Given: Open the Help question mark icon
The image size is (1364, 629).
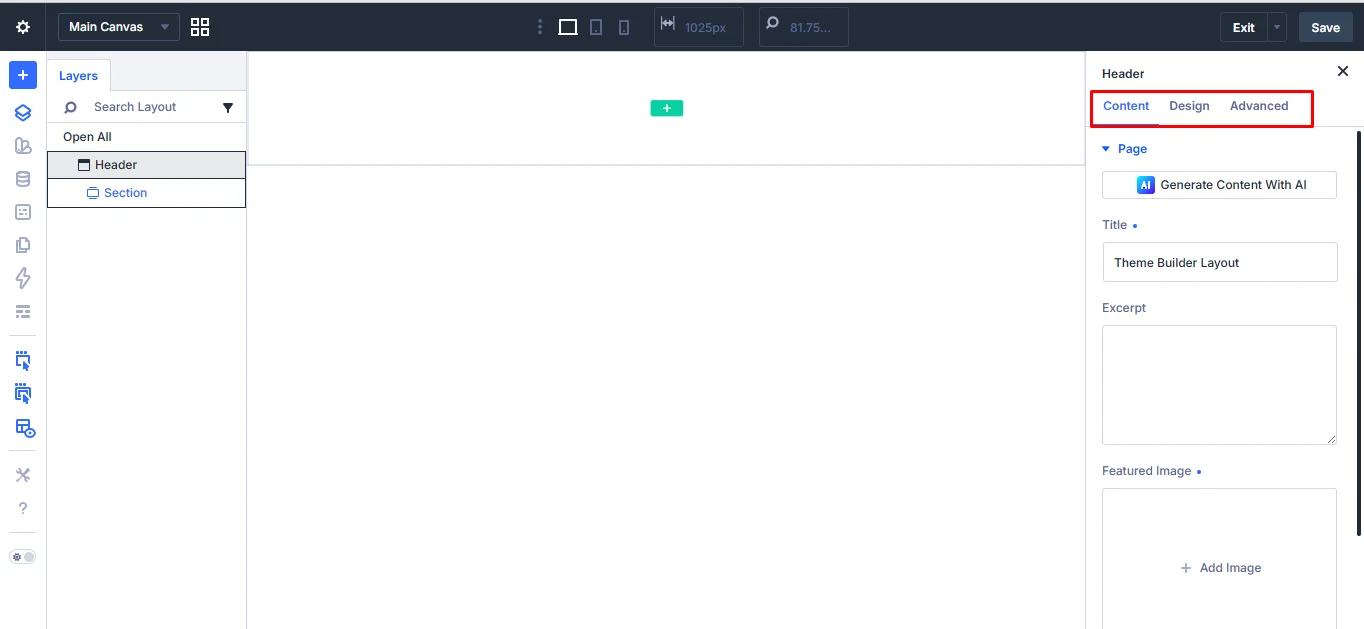Looking at the screenshot, I should [x=23, y=508].
